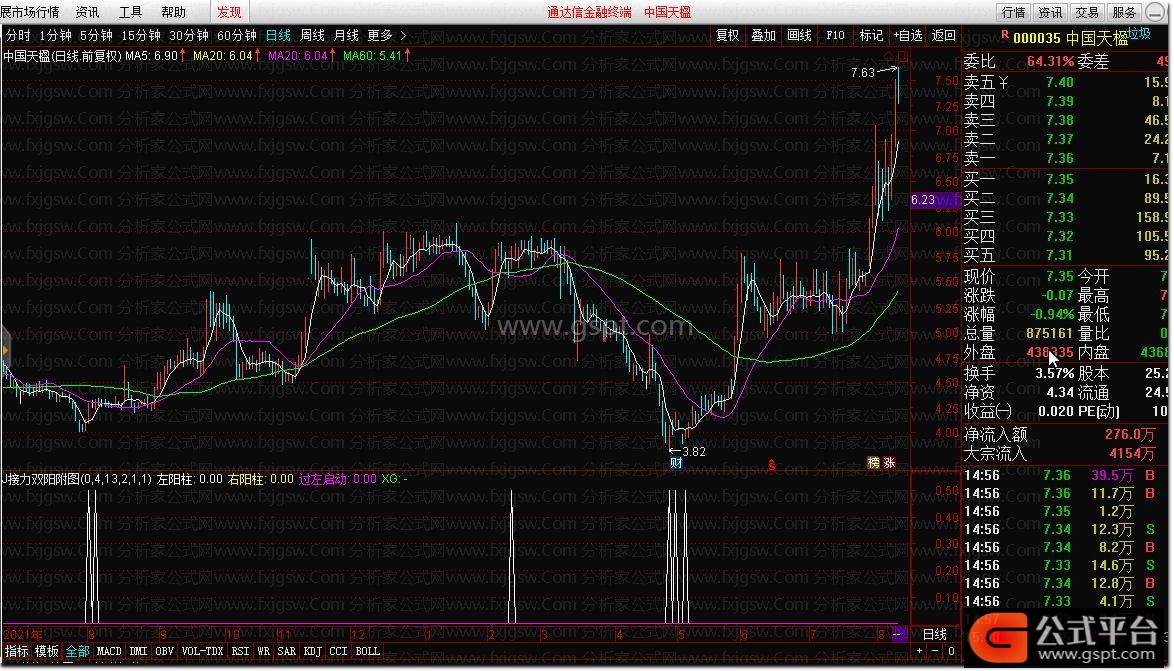
Task: Click the 叠加 overlay button
Action: 764,35
